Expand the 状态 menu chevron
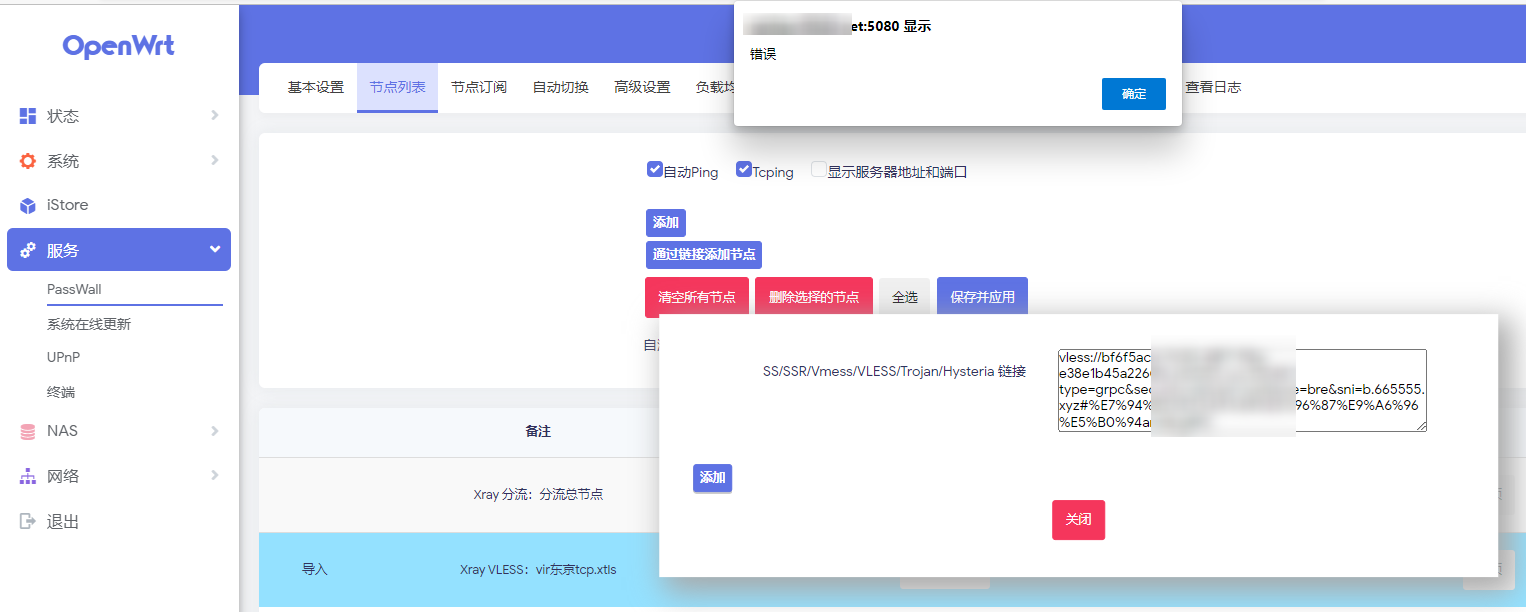The height and width of the screenshot is (612, 1526). [214, 116]
